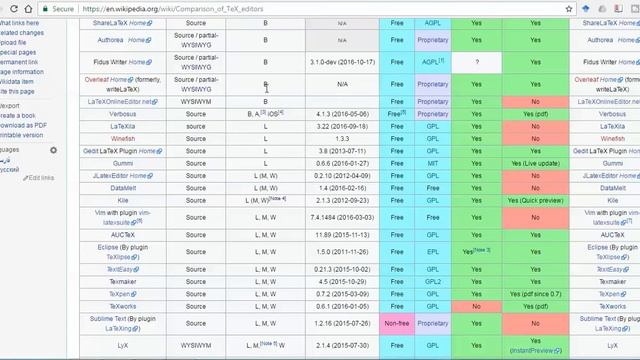The width and height of the screenshot is (640, 360).
Task: Go to the browser home page icon
Action: click(28, 9)
